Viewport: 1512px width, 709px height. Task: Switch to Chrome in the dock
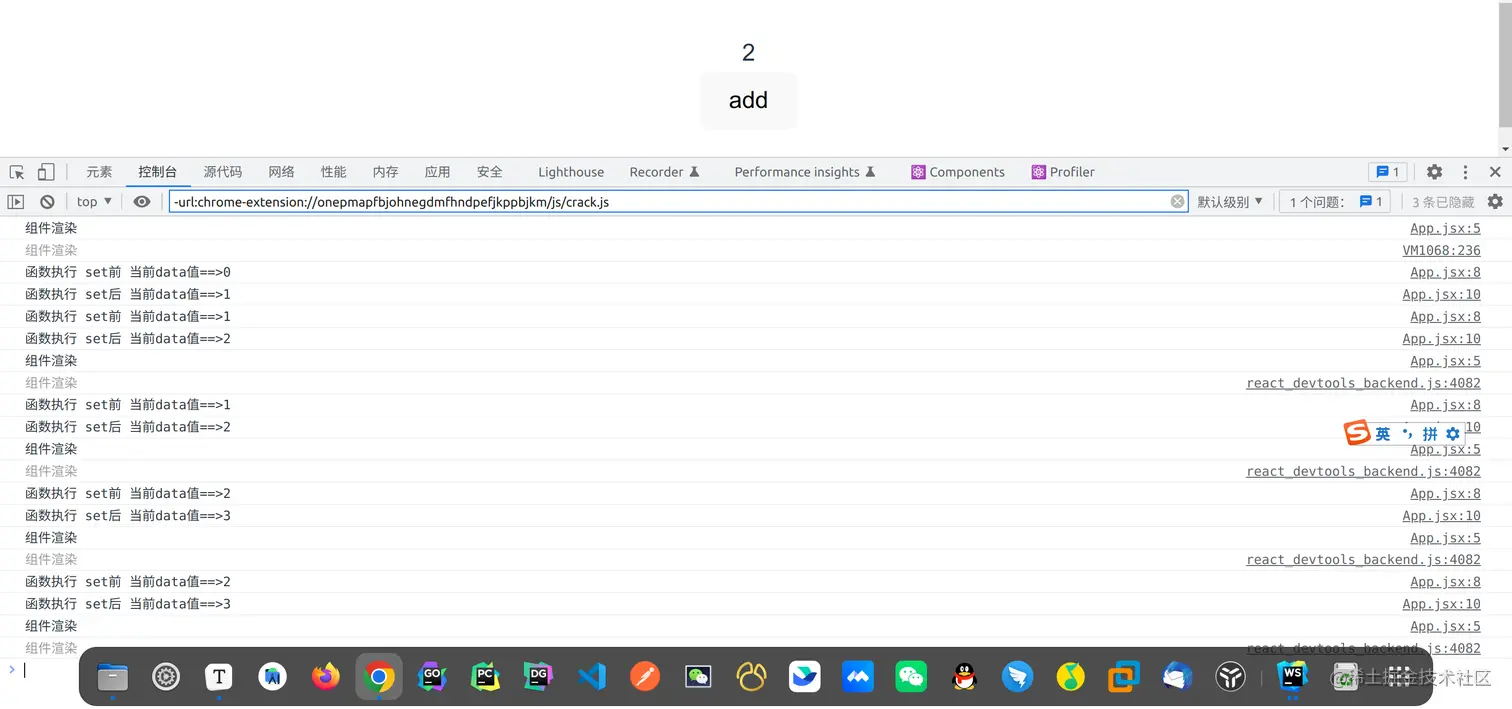[379, 677]
